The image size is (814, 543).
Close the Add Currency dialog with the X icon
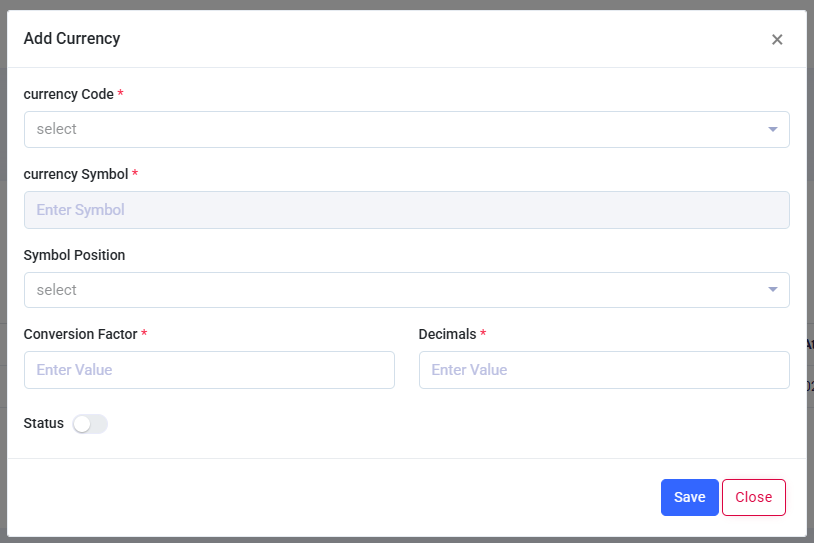(x=777, y=40)
